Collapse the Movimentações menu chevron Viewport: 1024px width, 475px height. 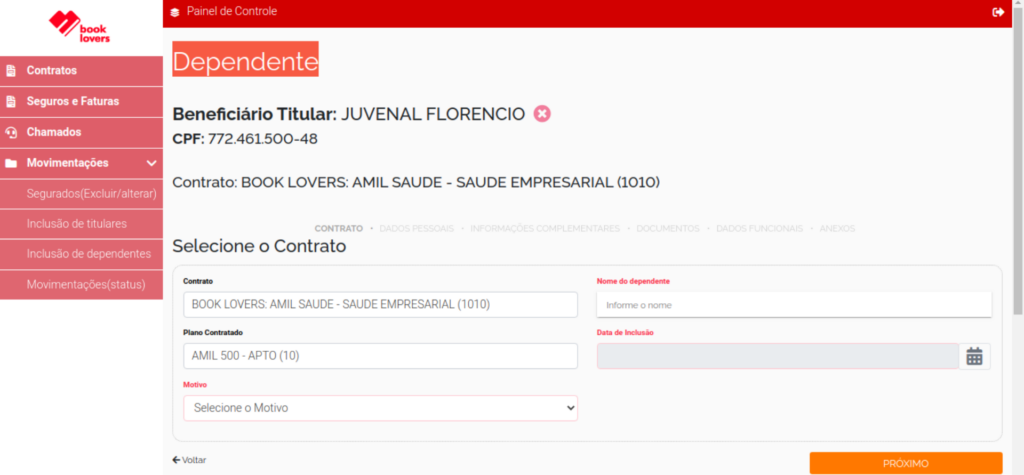click(151, 163)
